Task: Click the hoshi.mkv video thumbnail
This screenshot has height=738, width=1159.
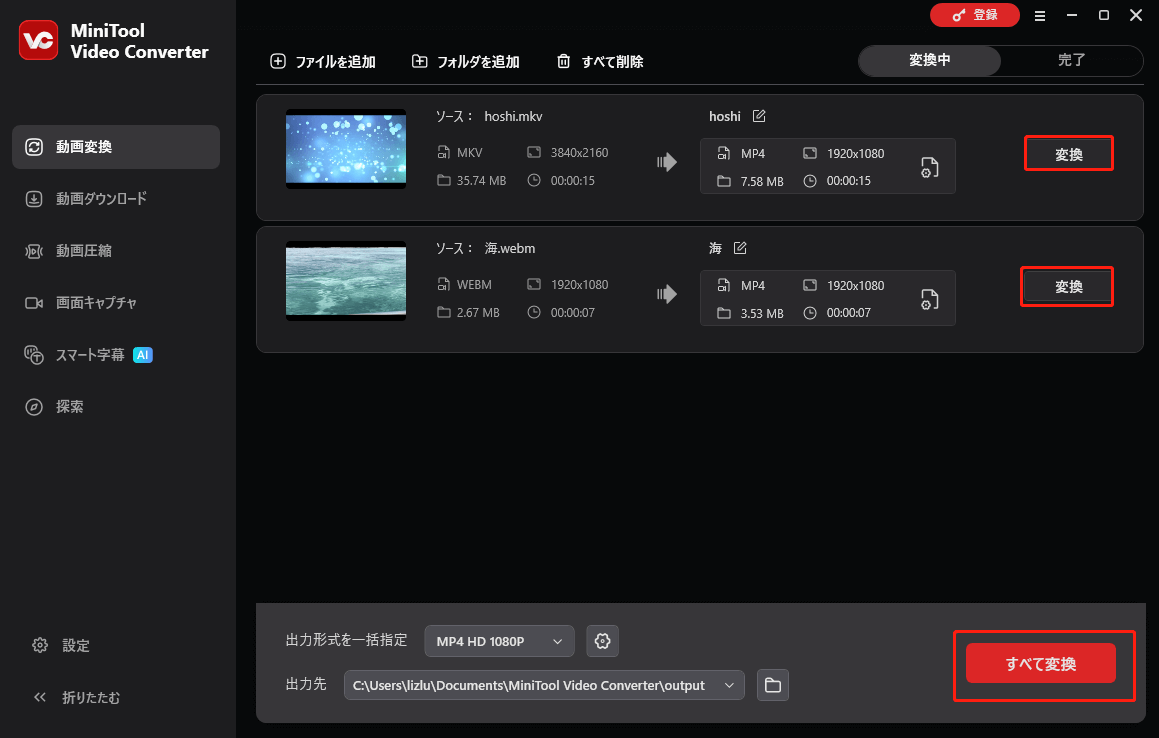Action: coord(345,148)
